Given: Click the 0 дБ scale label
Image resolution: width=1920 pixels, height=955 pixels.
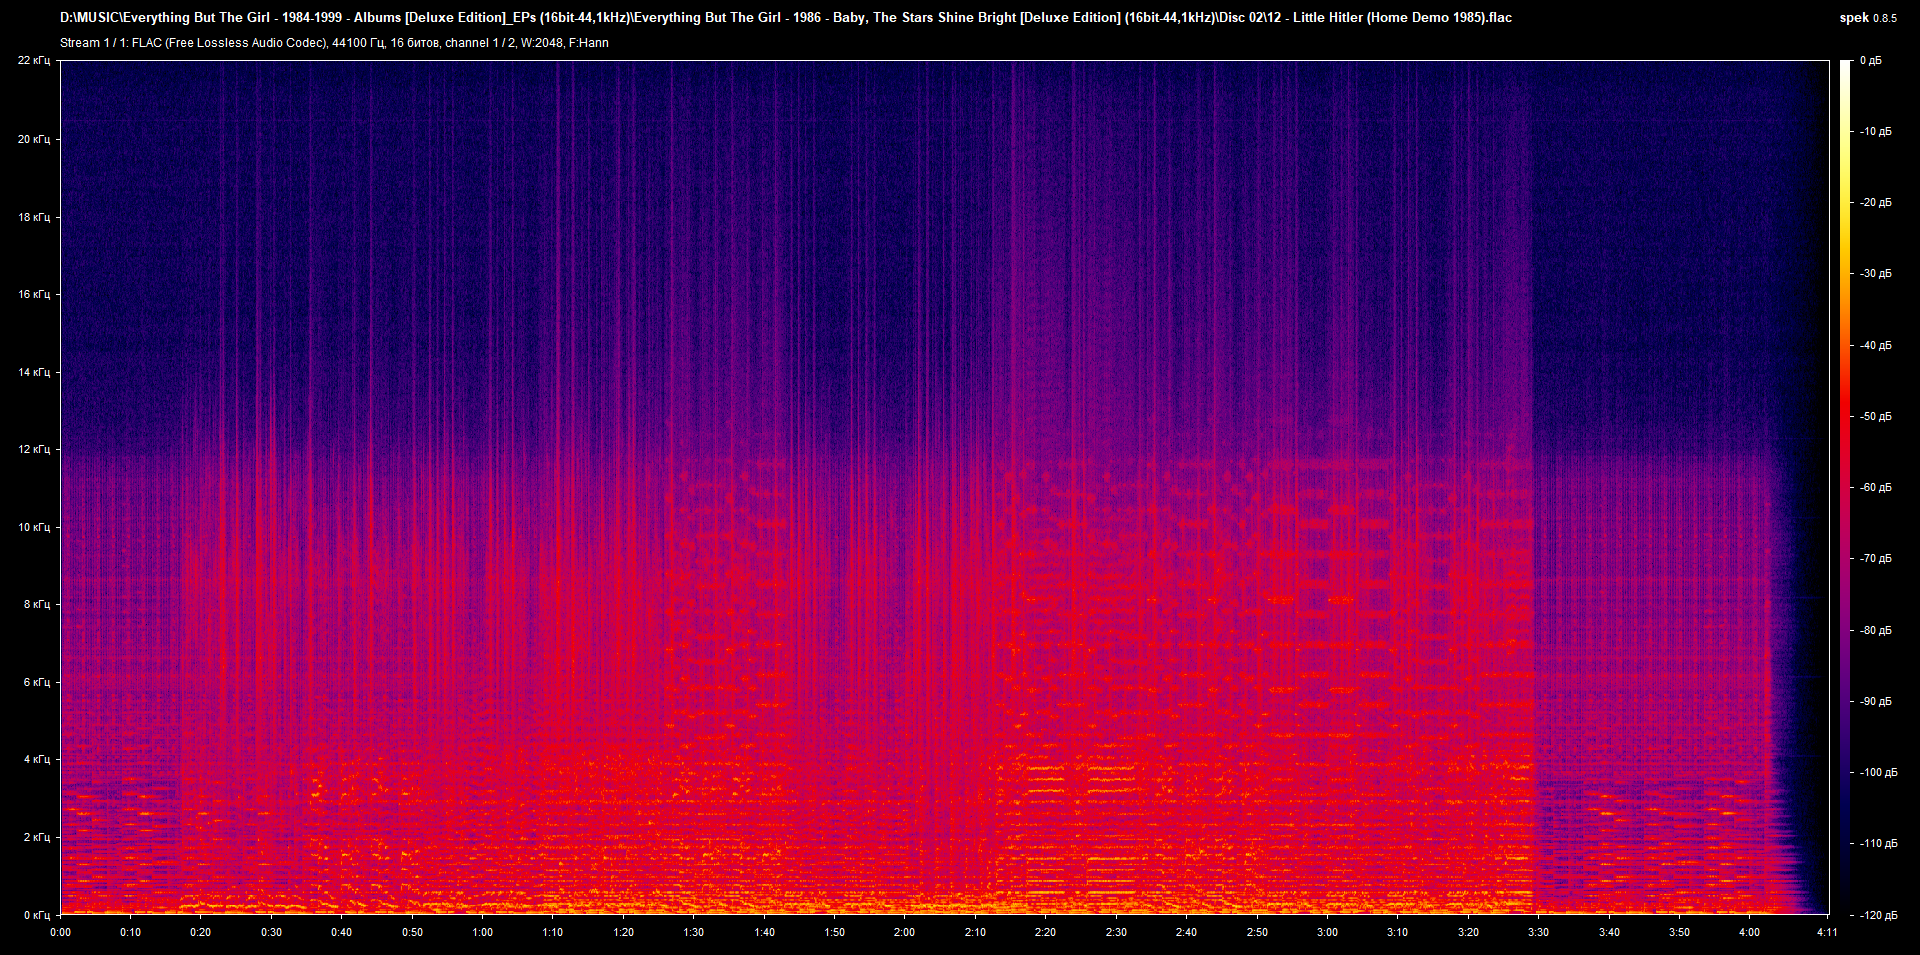Looking at the screenshot, I should click(1871, 61).
